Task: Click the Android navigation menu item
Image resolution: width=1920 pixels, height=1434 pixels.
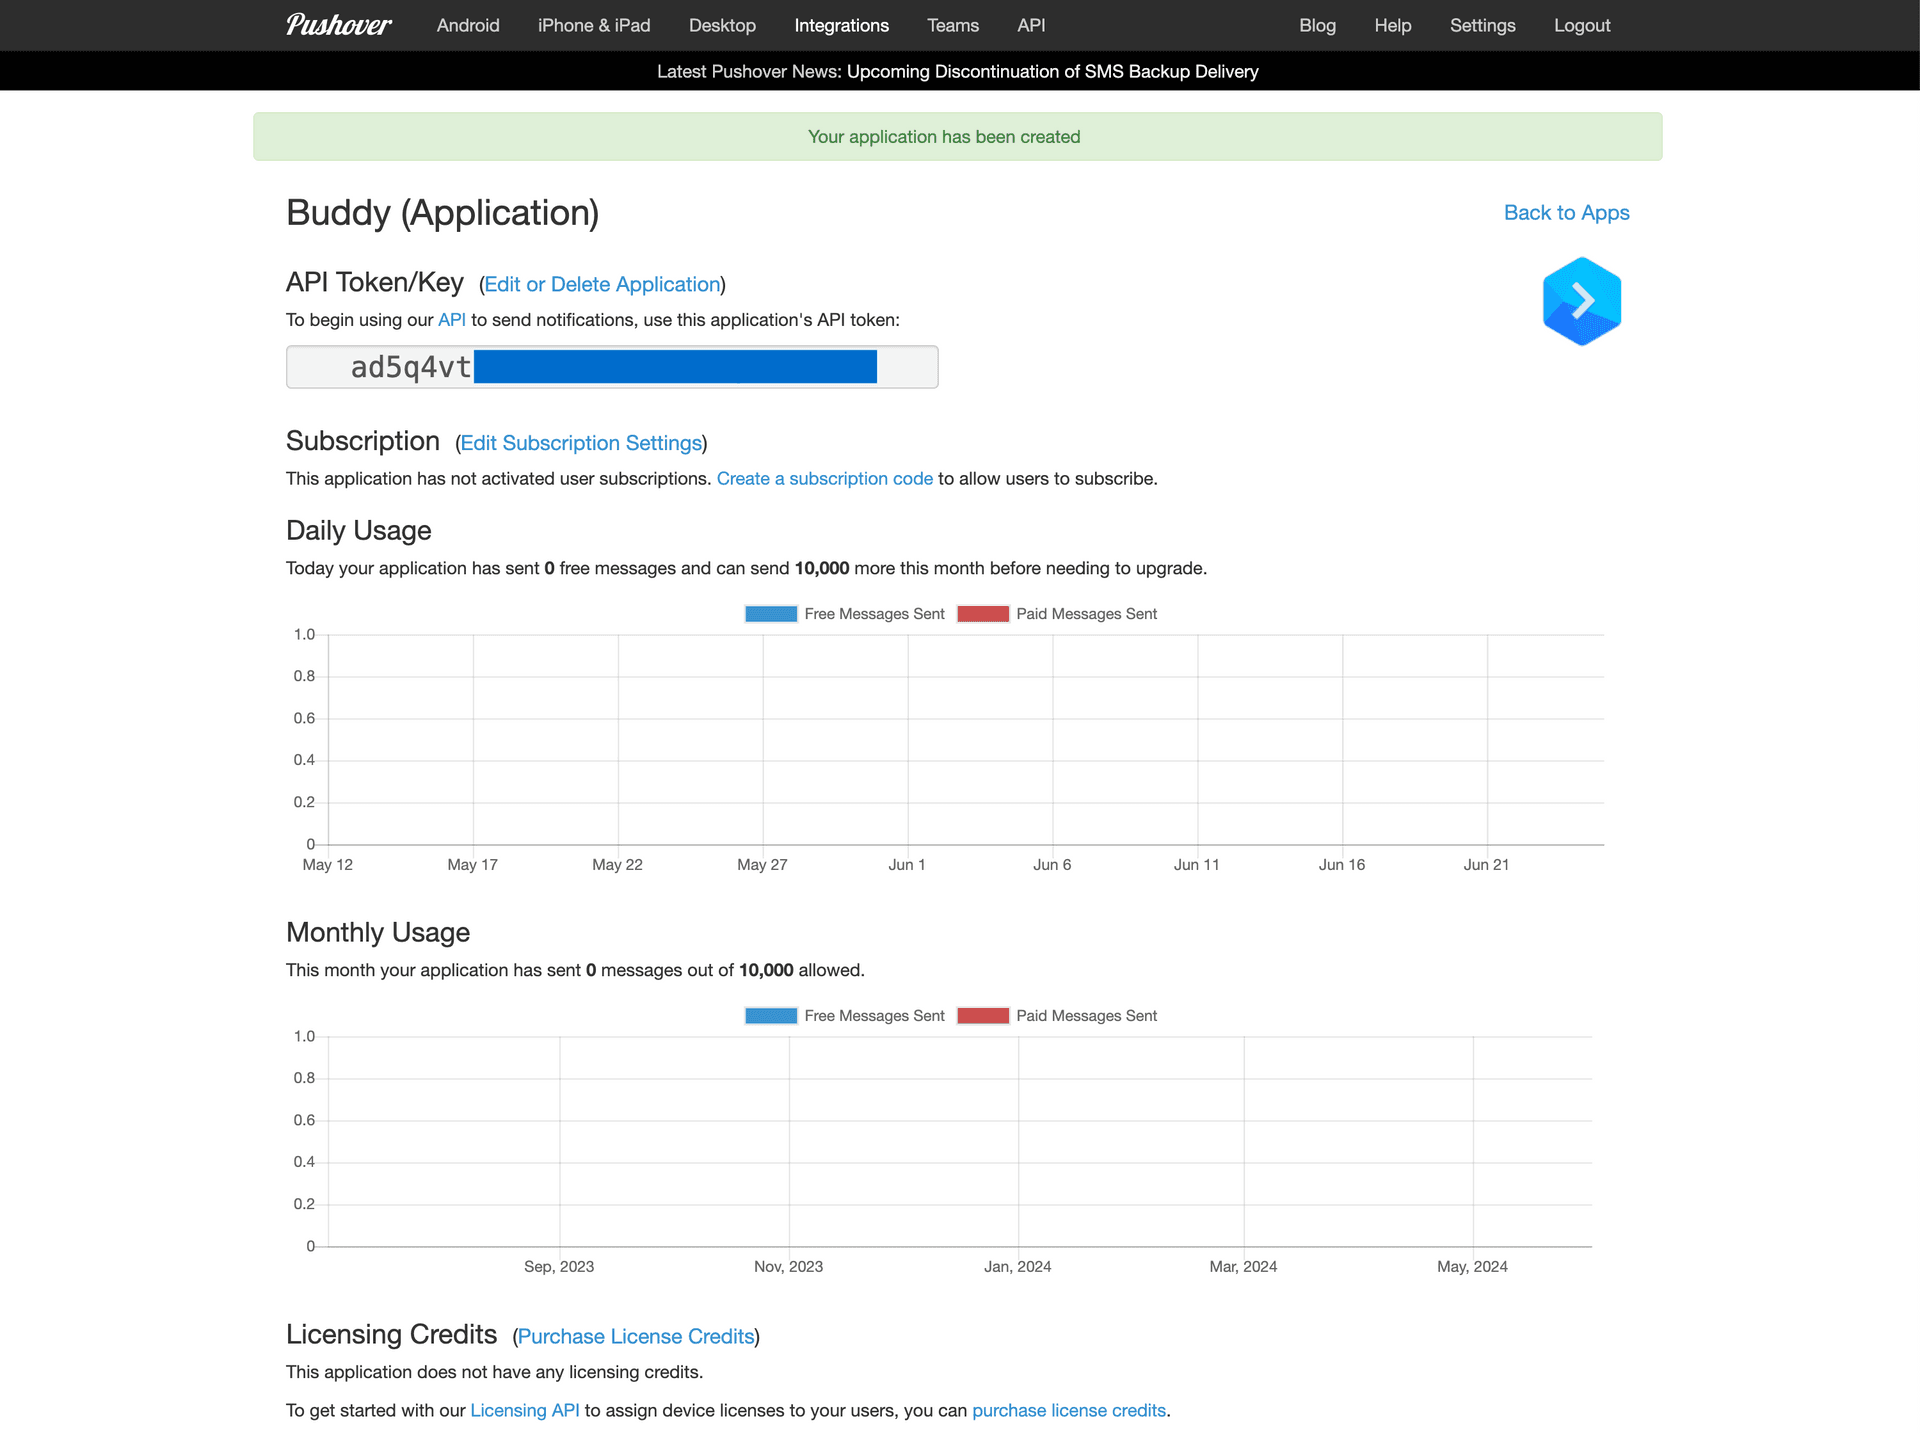Action: click(x=467, y=26)
